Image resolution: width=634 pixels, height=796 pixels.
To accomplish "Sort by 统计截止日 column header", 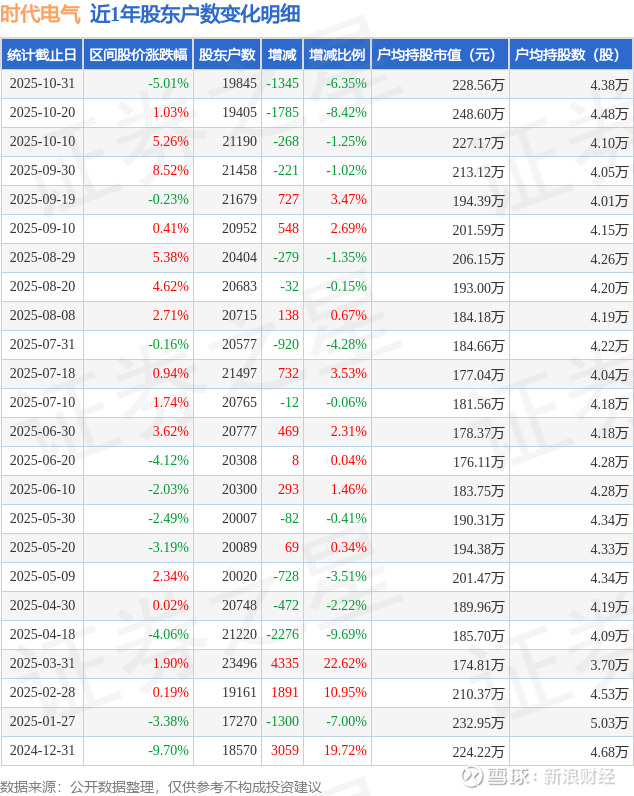I will [42, 55].
